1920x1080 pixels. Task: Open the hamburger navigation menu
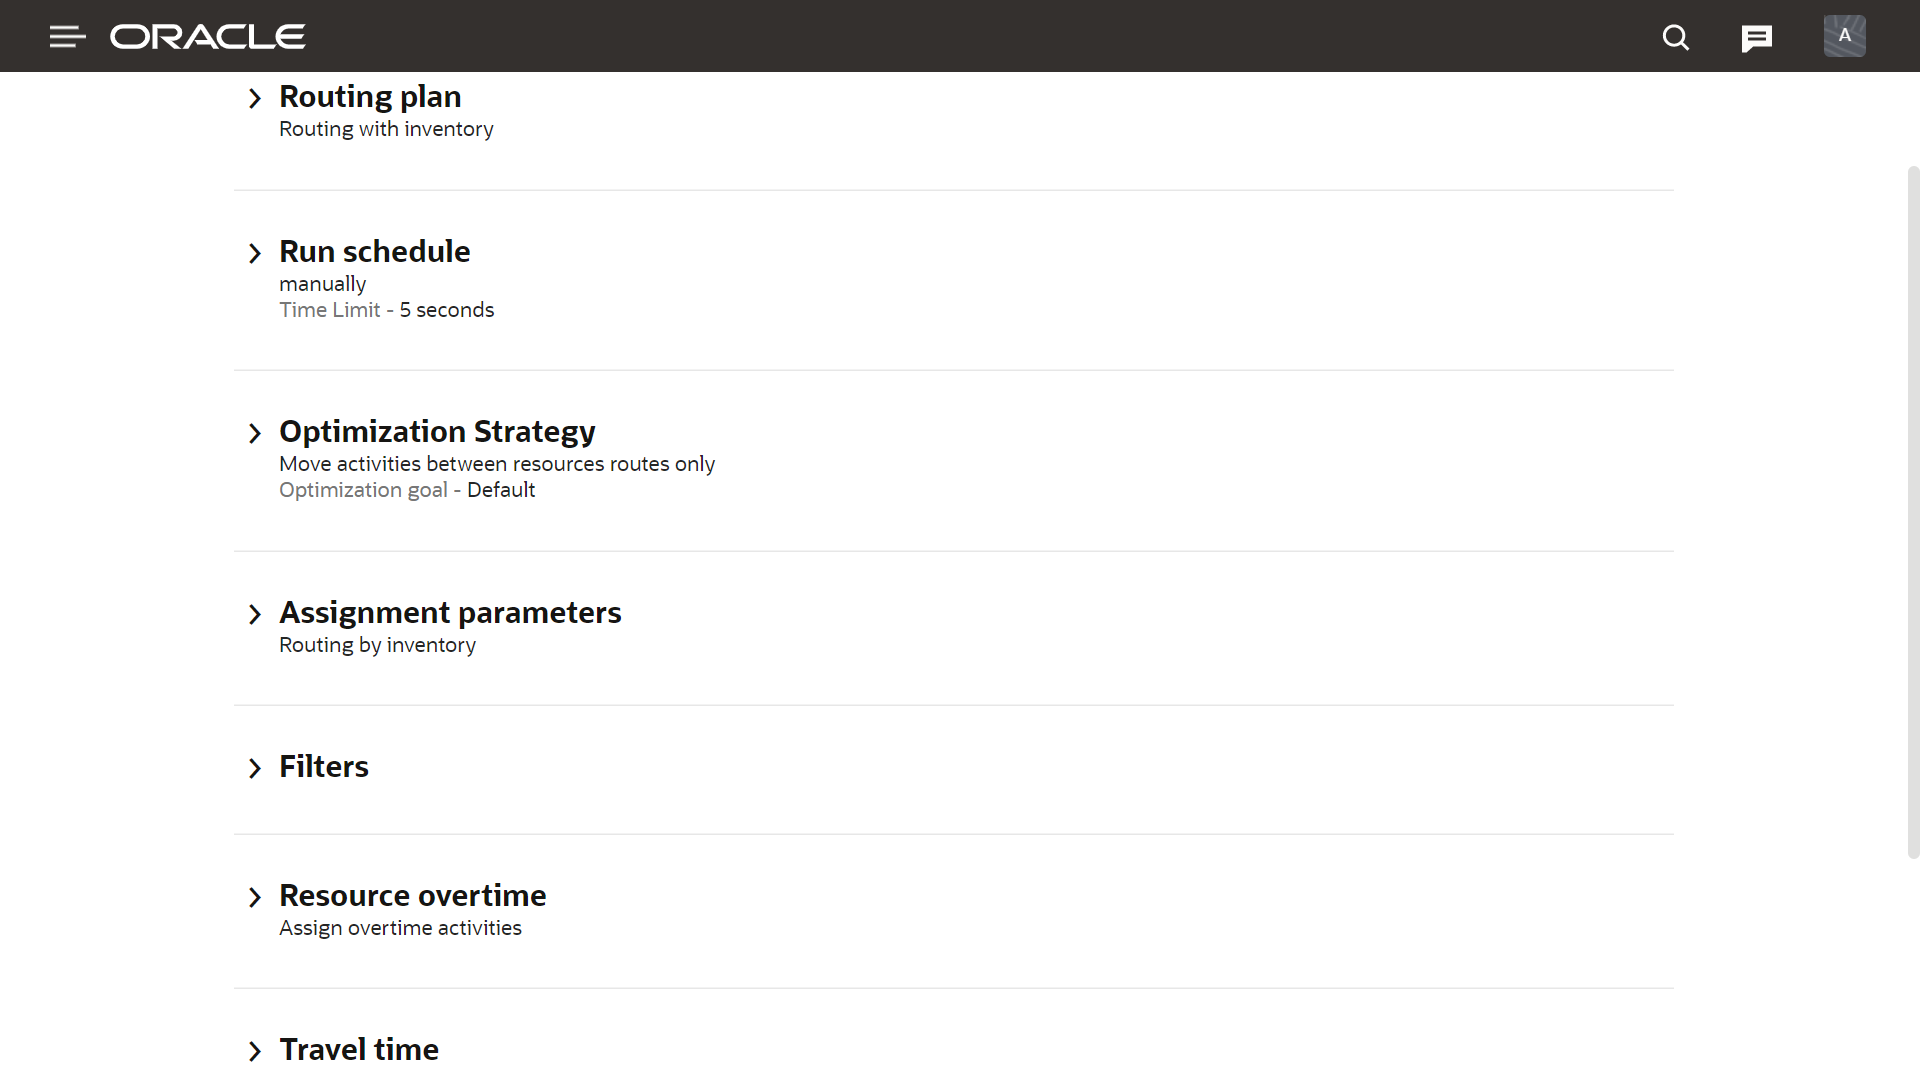point(67,37)
